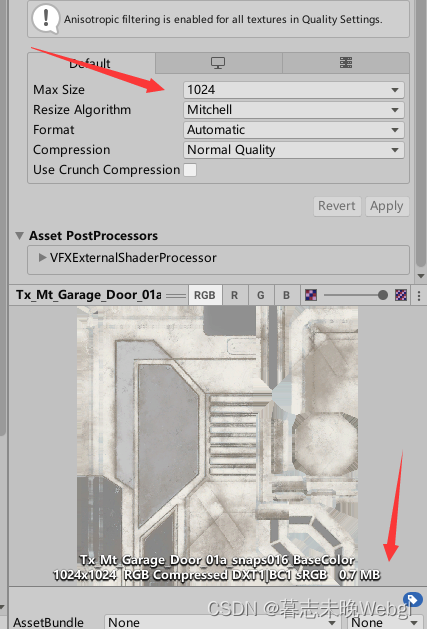Expand the VFXExternalShaderProcessor entry
The width and height of the screenshot is (427, 629).
[x=42, y=258]
